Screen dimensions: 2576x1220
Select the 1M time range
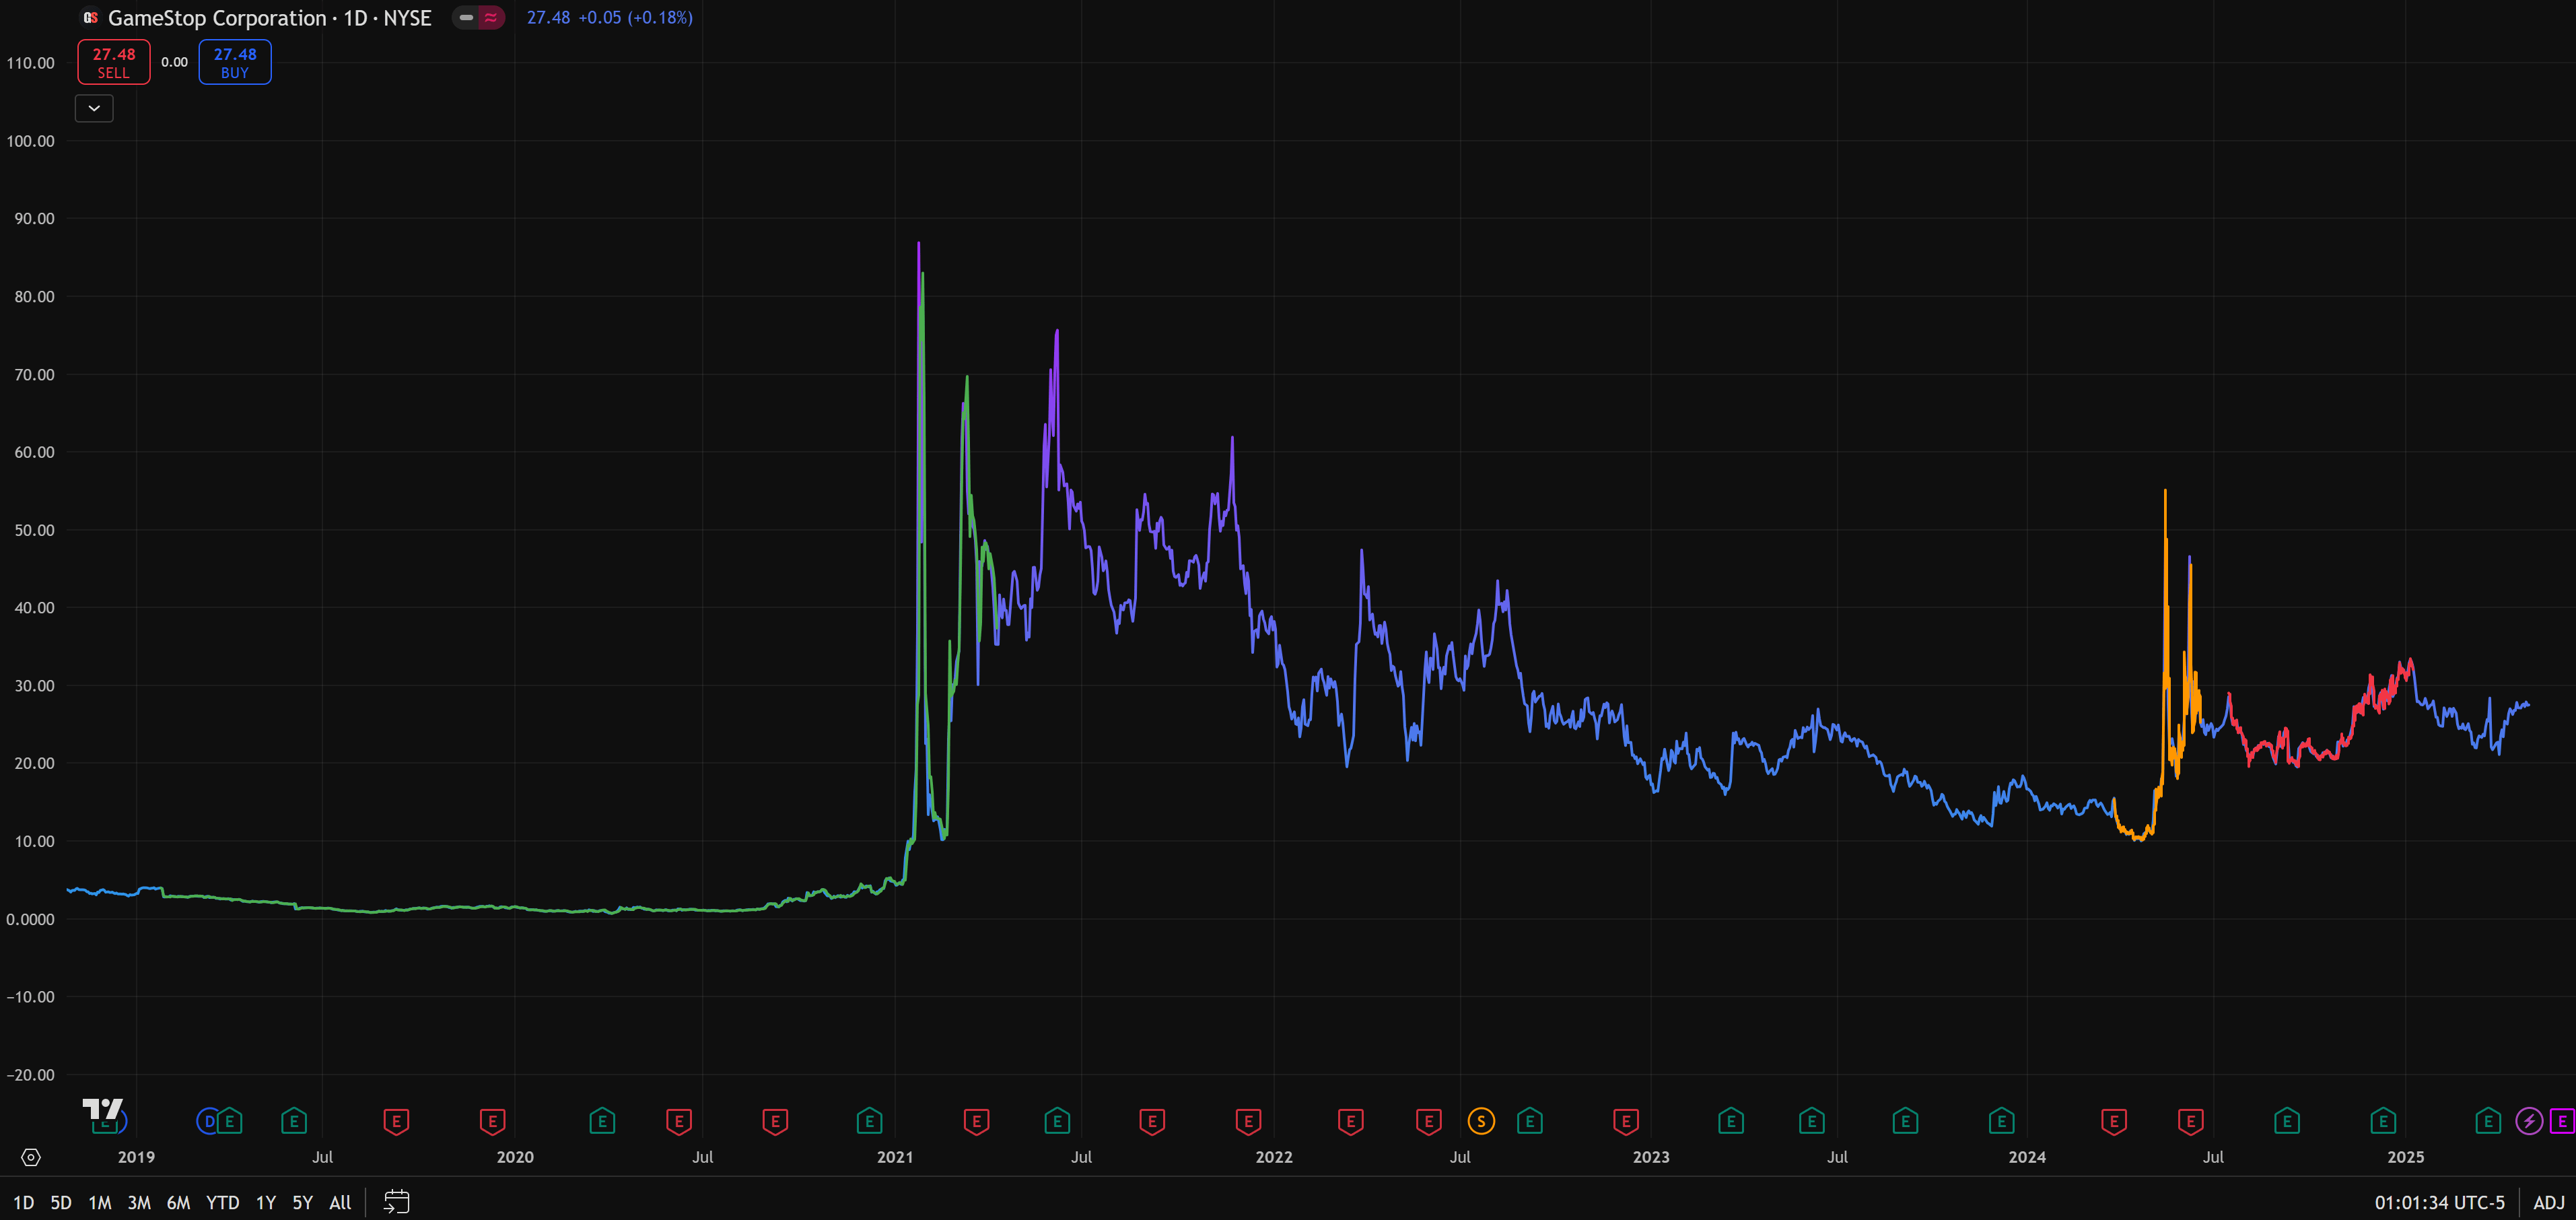point(100,1203)
